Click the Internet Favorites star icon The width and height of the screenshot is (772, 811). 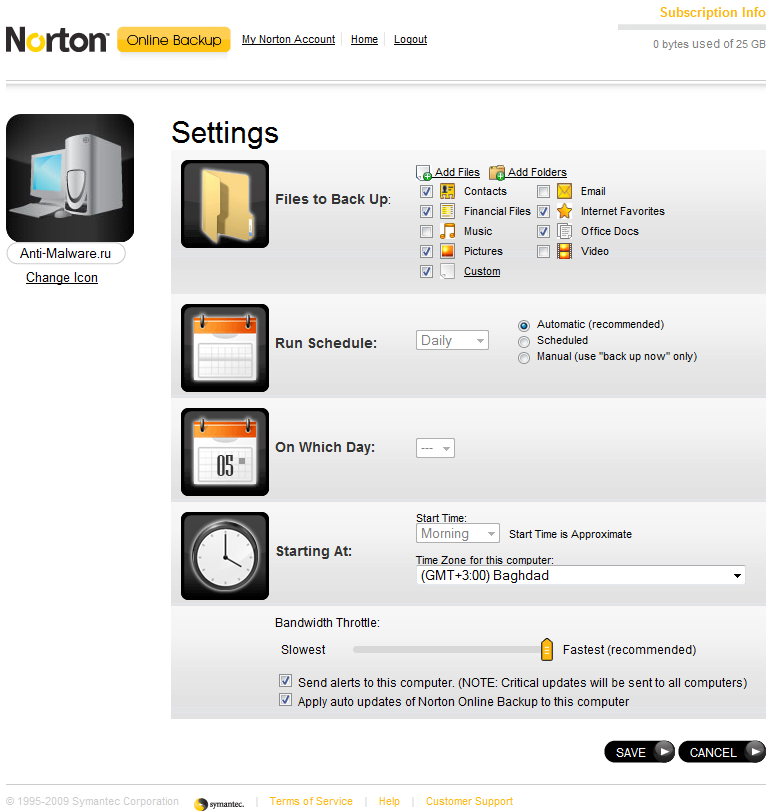[x=564, y=211]
